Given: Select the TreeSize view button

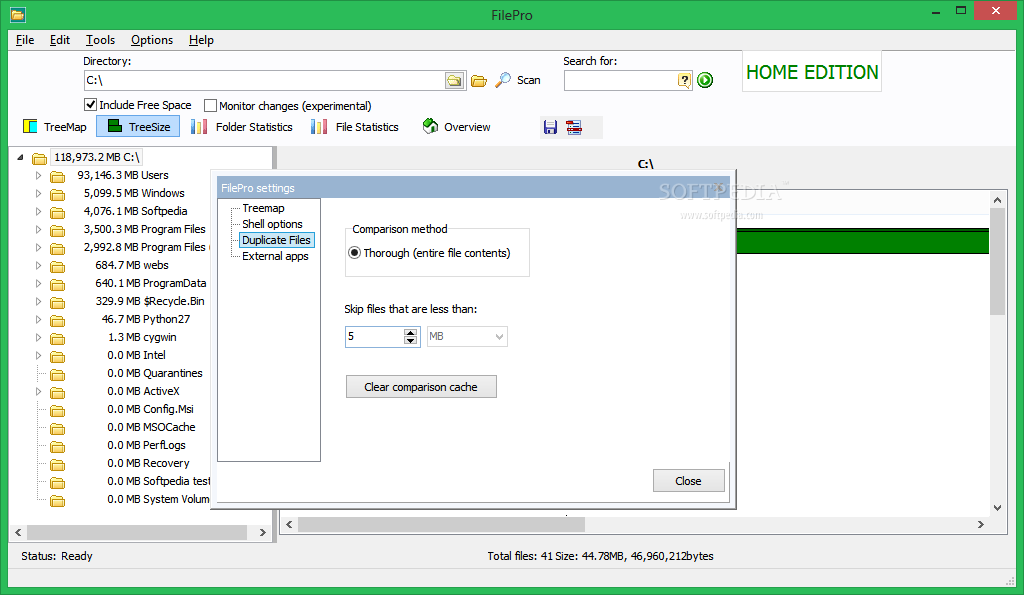Looking at the screenshot, I should (x=138, y=127).
